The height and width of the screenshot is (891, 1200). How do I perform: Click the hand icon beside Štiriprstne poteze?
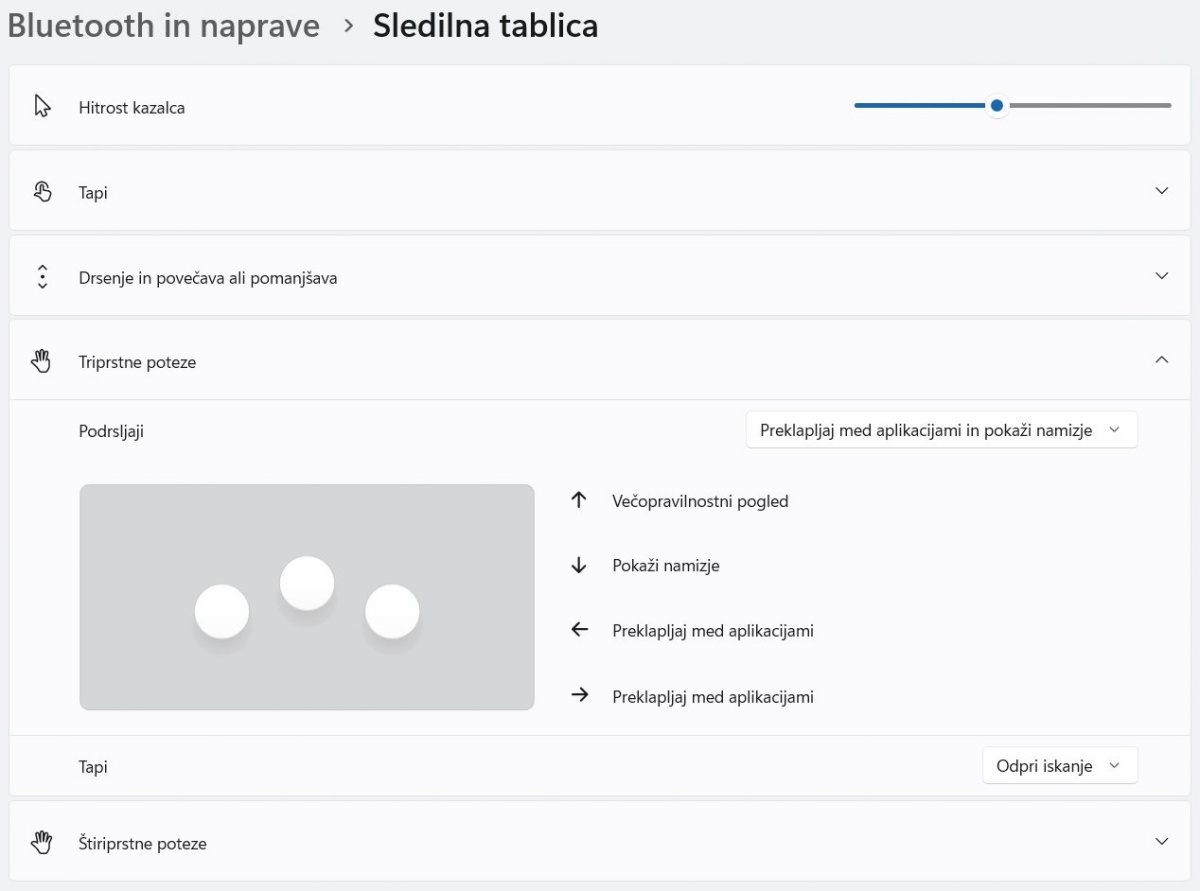[x=42, y=843]
